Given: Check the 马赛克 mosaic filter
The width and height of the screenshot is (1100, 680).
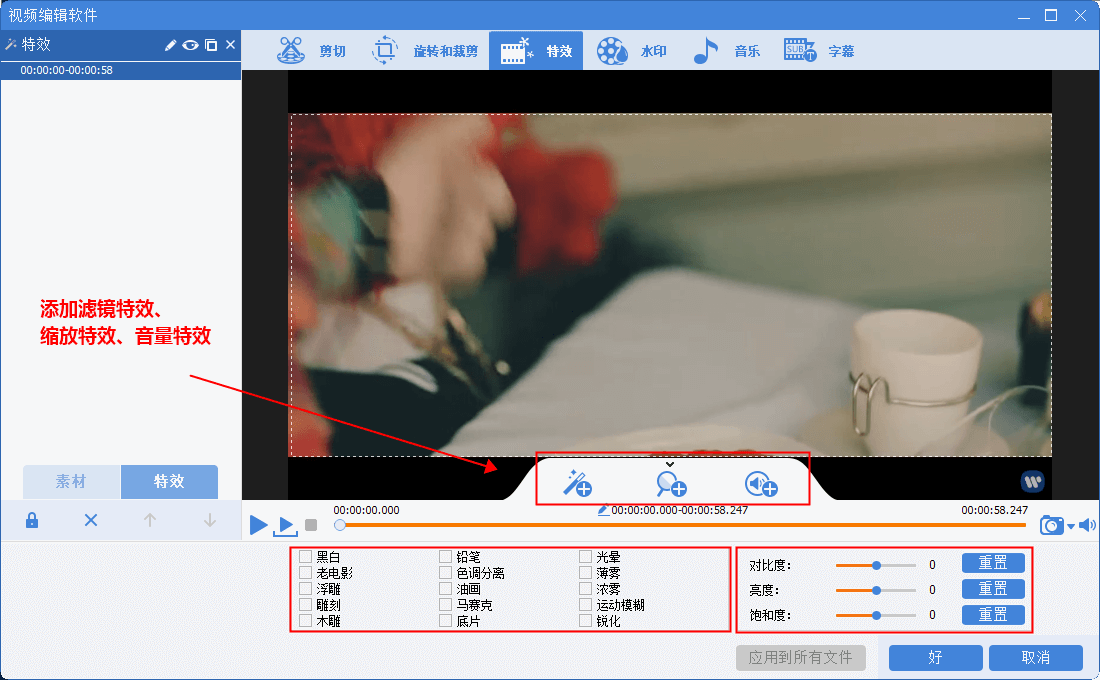Looking at the screenshot, I should (x=445, y=605).
